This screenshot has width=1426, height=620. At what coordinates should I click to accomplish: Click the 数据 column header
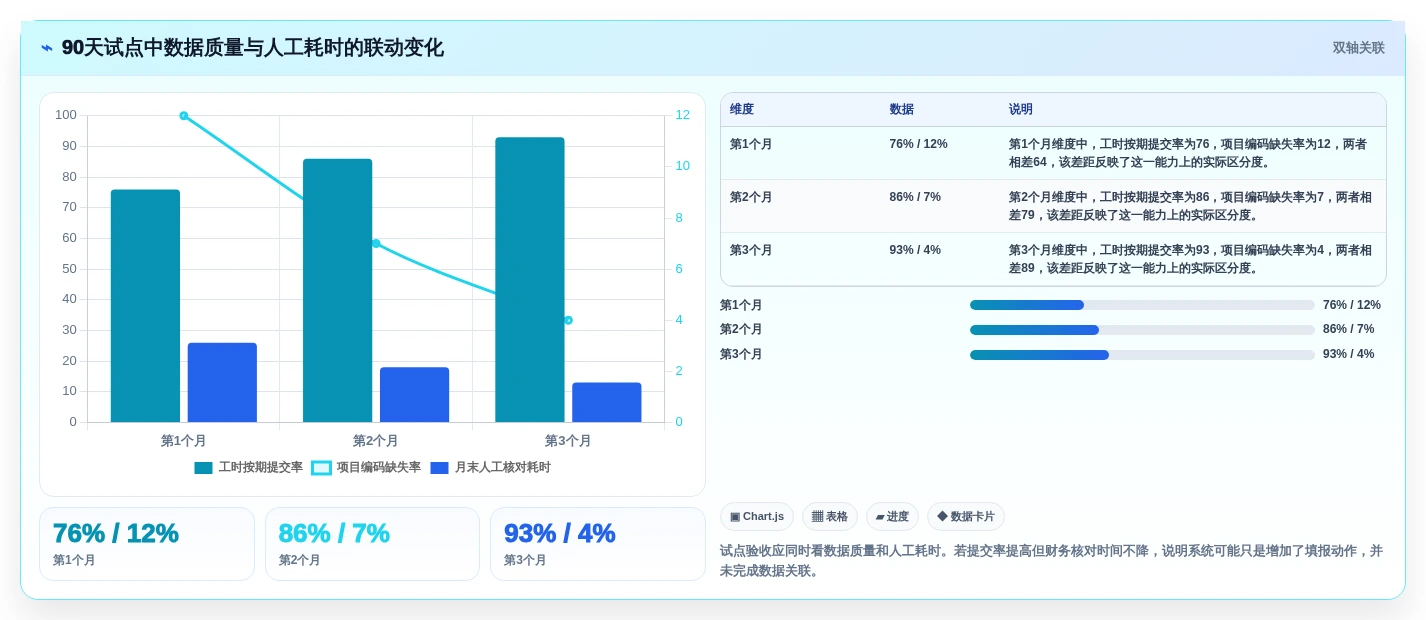pyautogui.click(x=901, y=109)
